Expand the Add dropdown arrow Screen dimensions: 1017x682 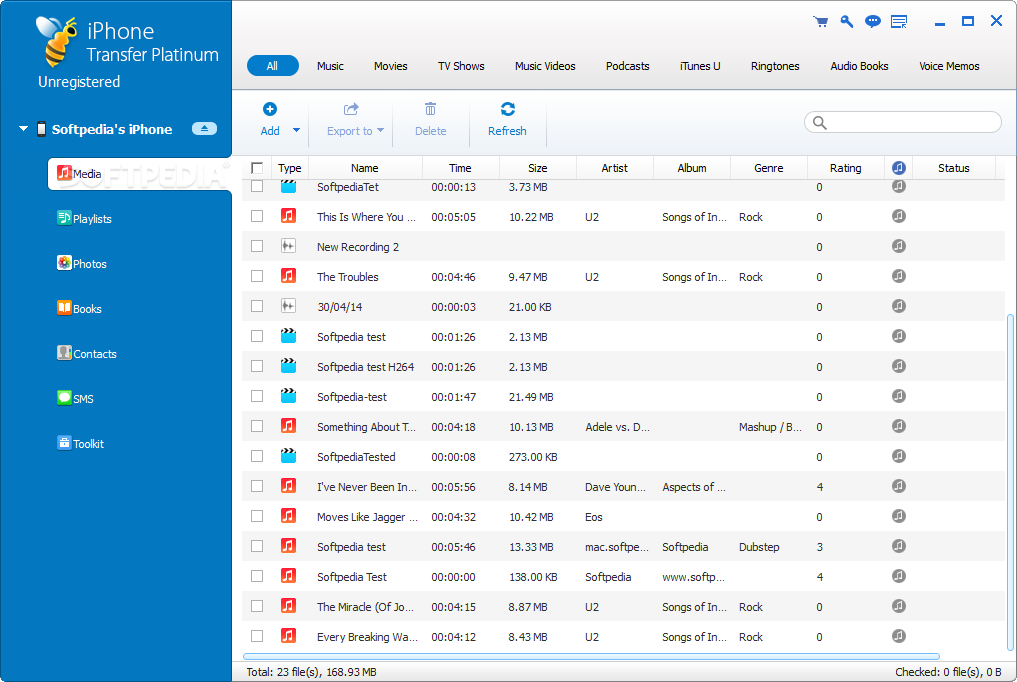[x=296, y=130]
